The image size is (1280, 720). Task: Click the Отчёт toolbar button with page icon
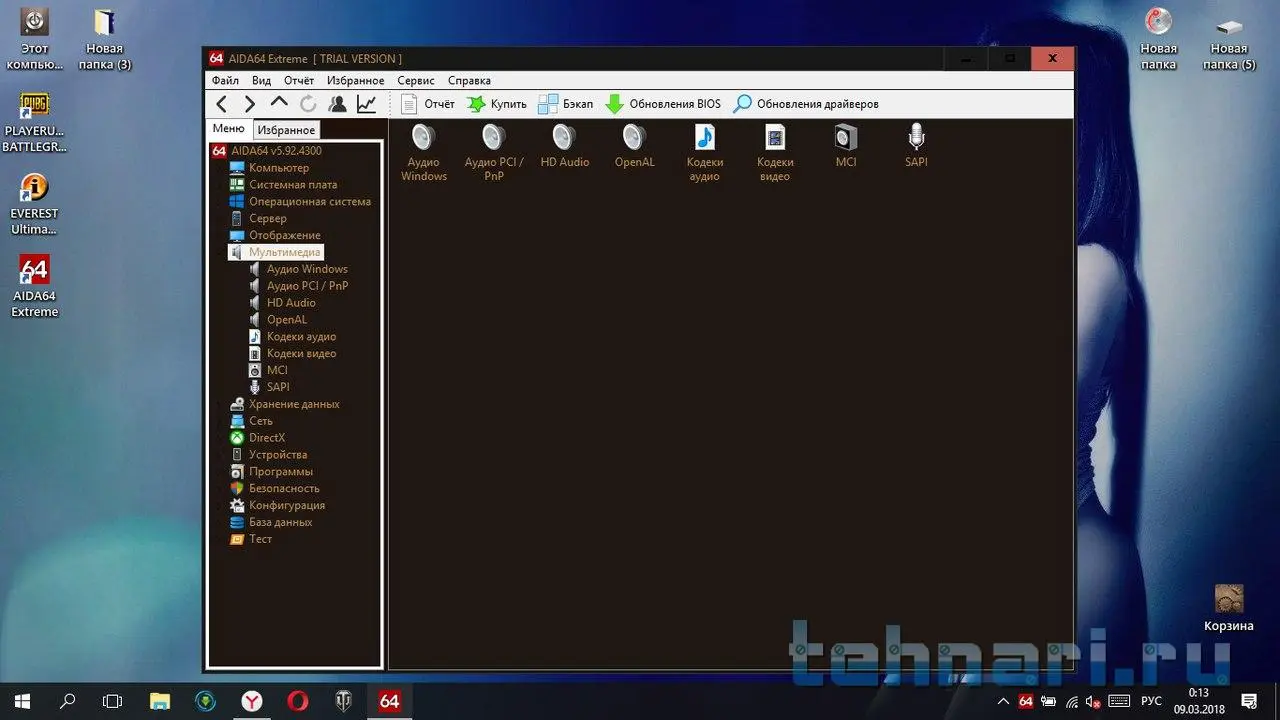pos(427,104)
